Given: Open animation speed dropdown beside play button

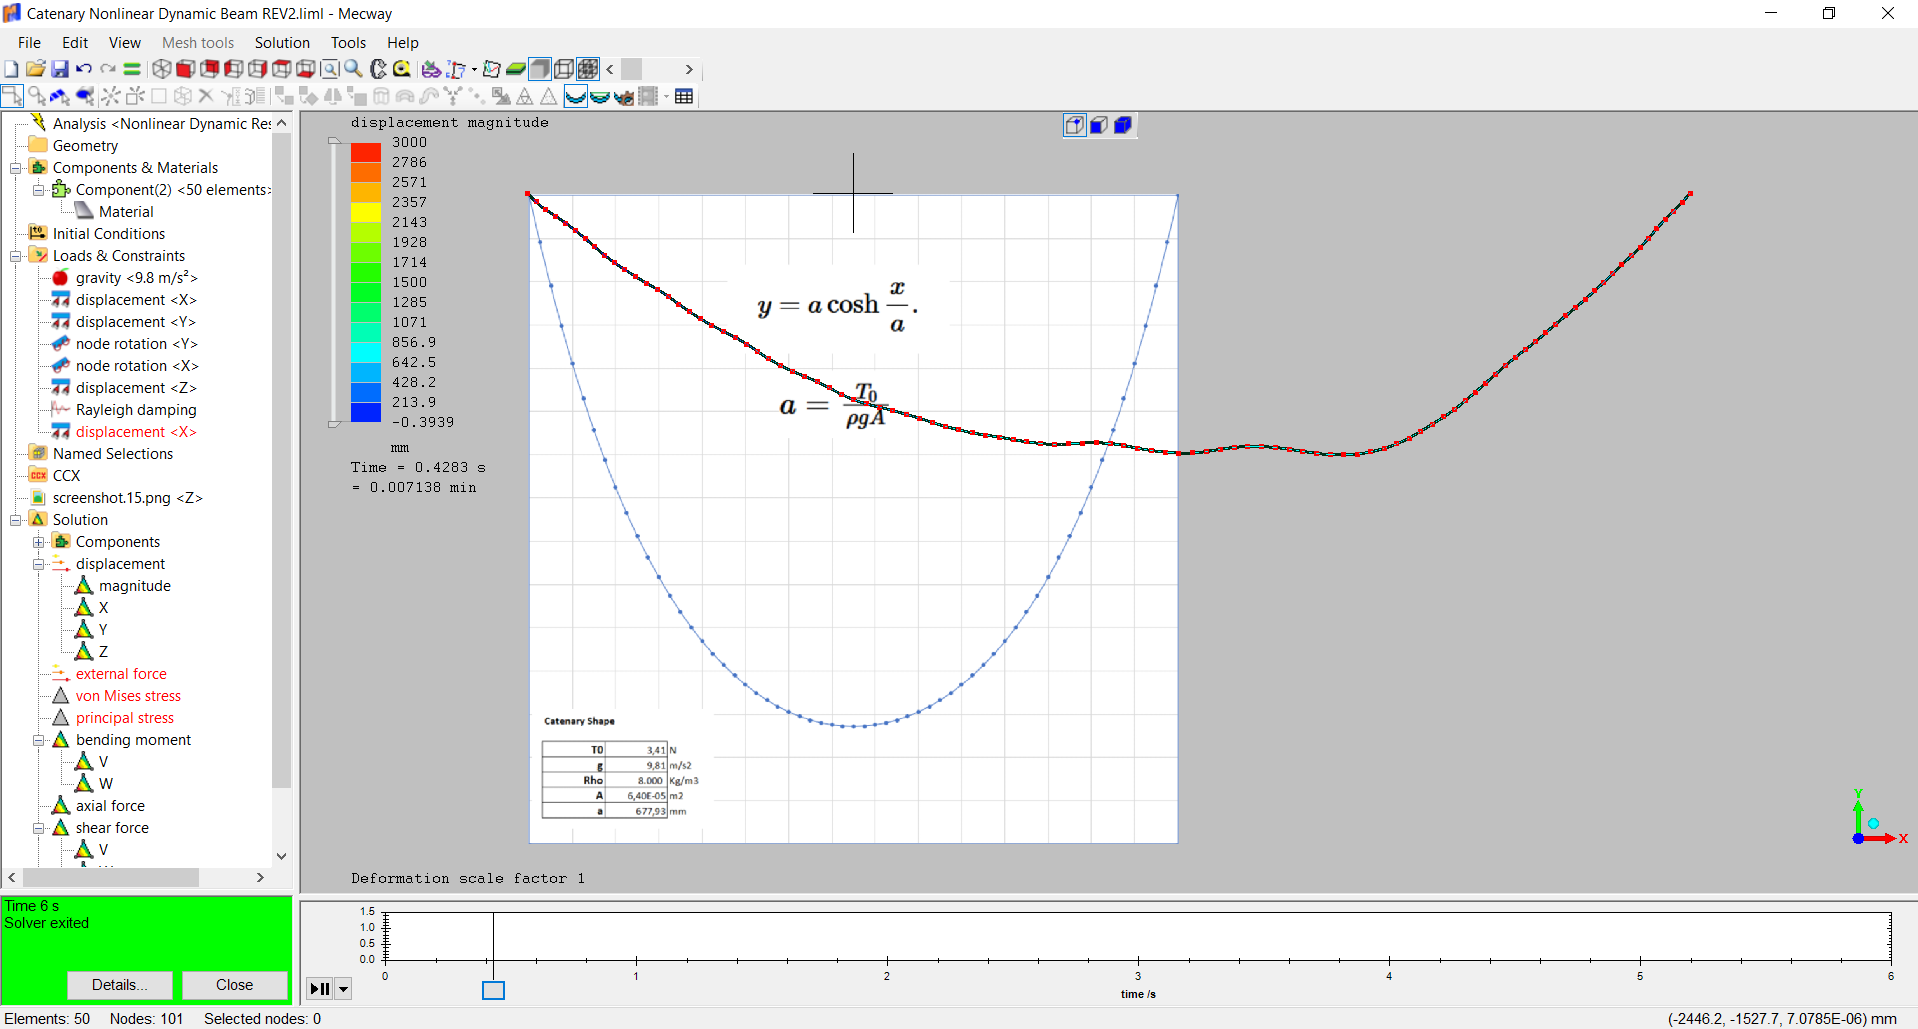Looking at the screenshot, I should pyautogui.click(x=343, y=989).
